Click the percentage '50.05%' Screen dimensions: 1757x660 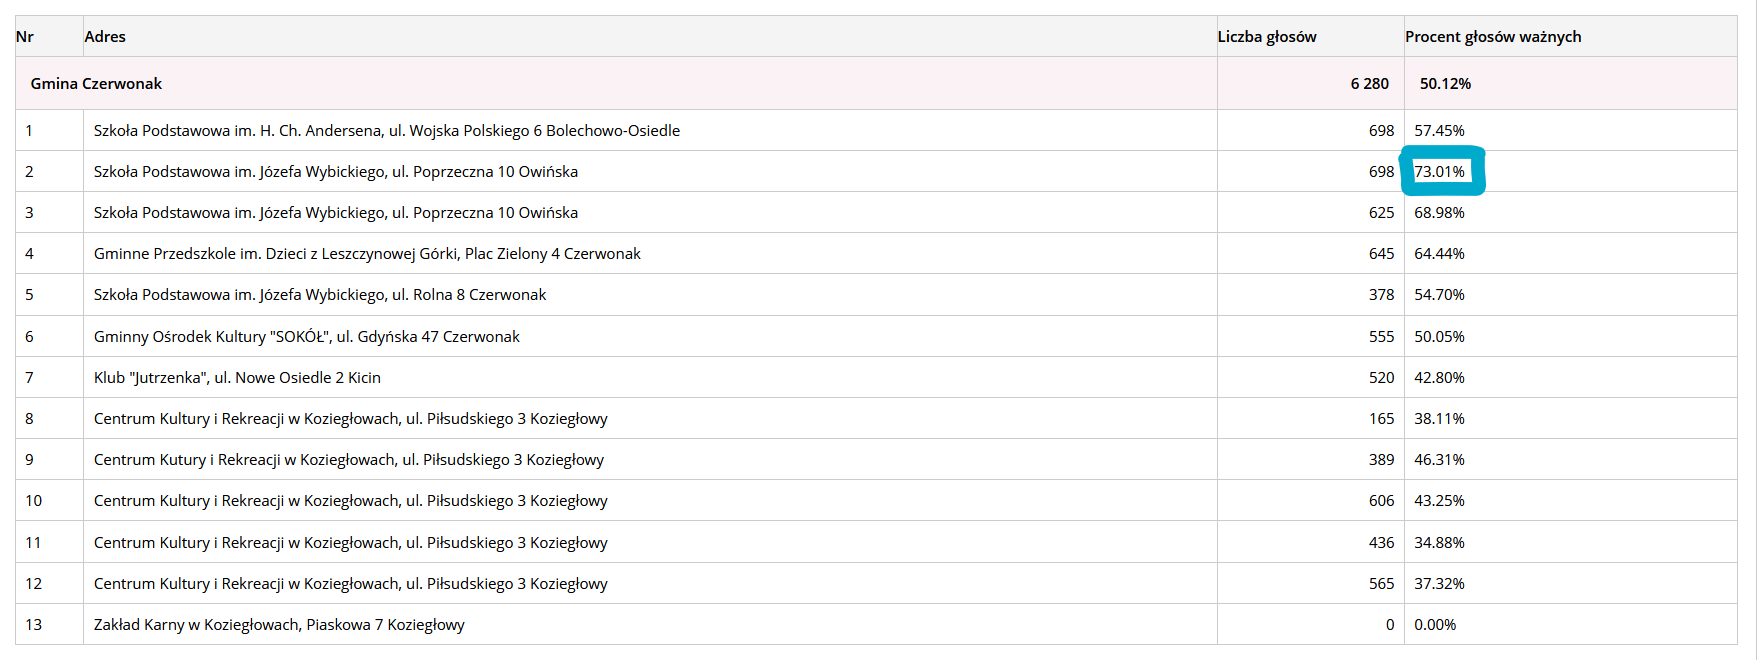coord(1439,337)
